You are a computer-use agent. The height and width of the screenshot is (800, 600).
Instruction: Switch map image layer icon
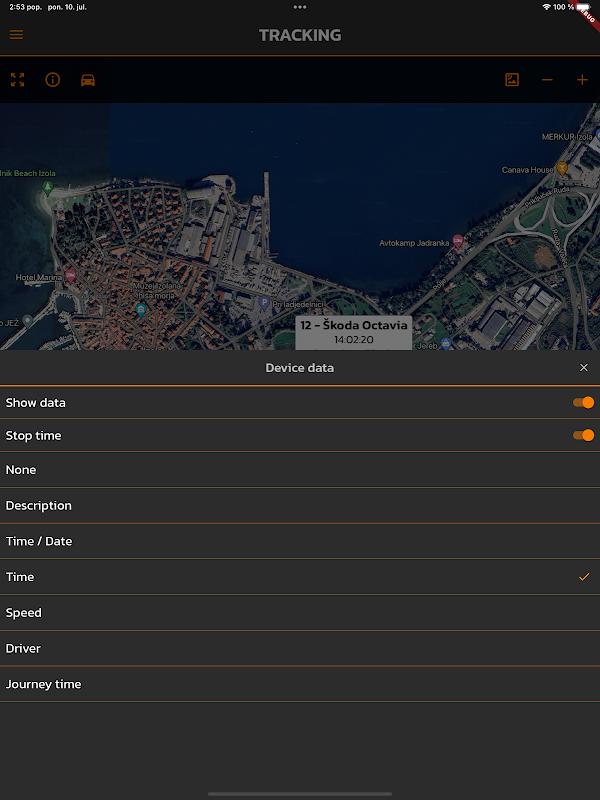[x=512, y=80]
